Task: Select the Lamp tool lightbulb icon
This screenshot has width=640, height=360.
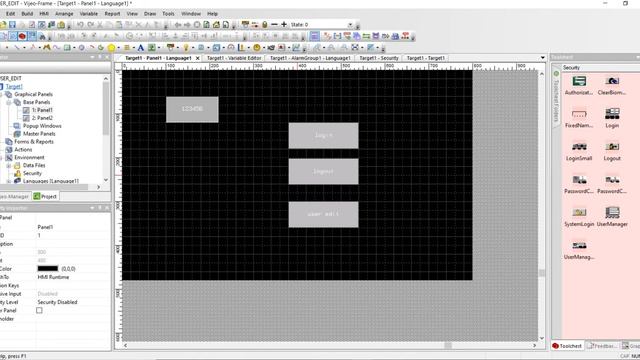Action: (x=186, y=48)
